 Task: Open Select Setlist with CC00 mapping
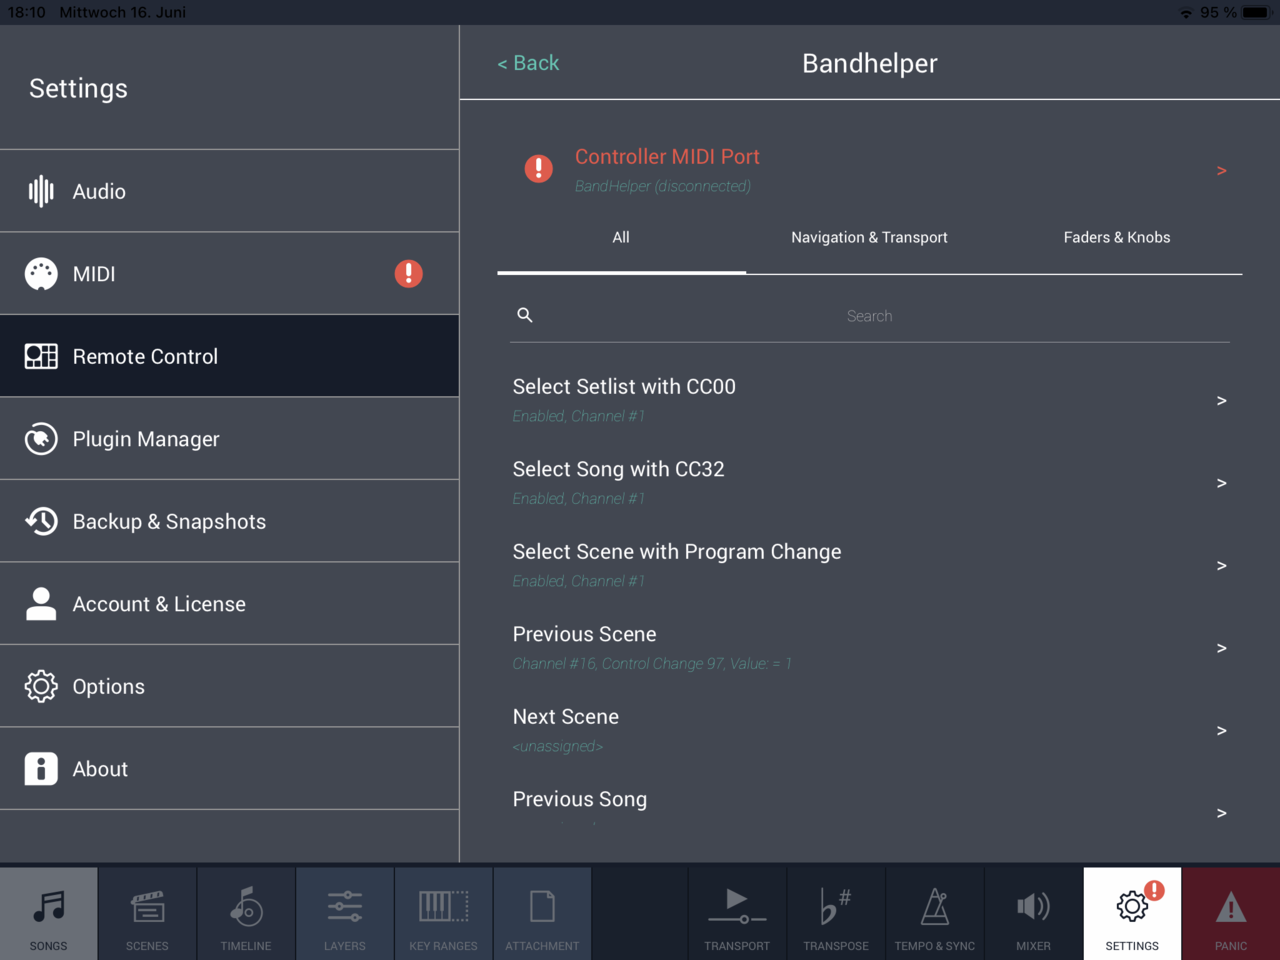[870, 400]
